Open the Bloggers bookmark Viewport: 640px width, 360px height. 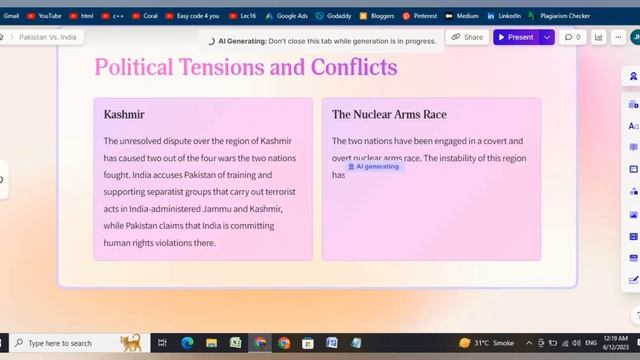coord(377,16)
